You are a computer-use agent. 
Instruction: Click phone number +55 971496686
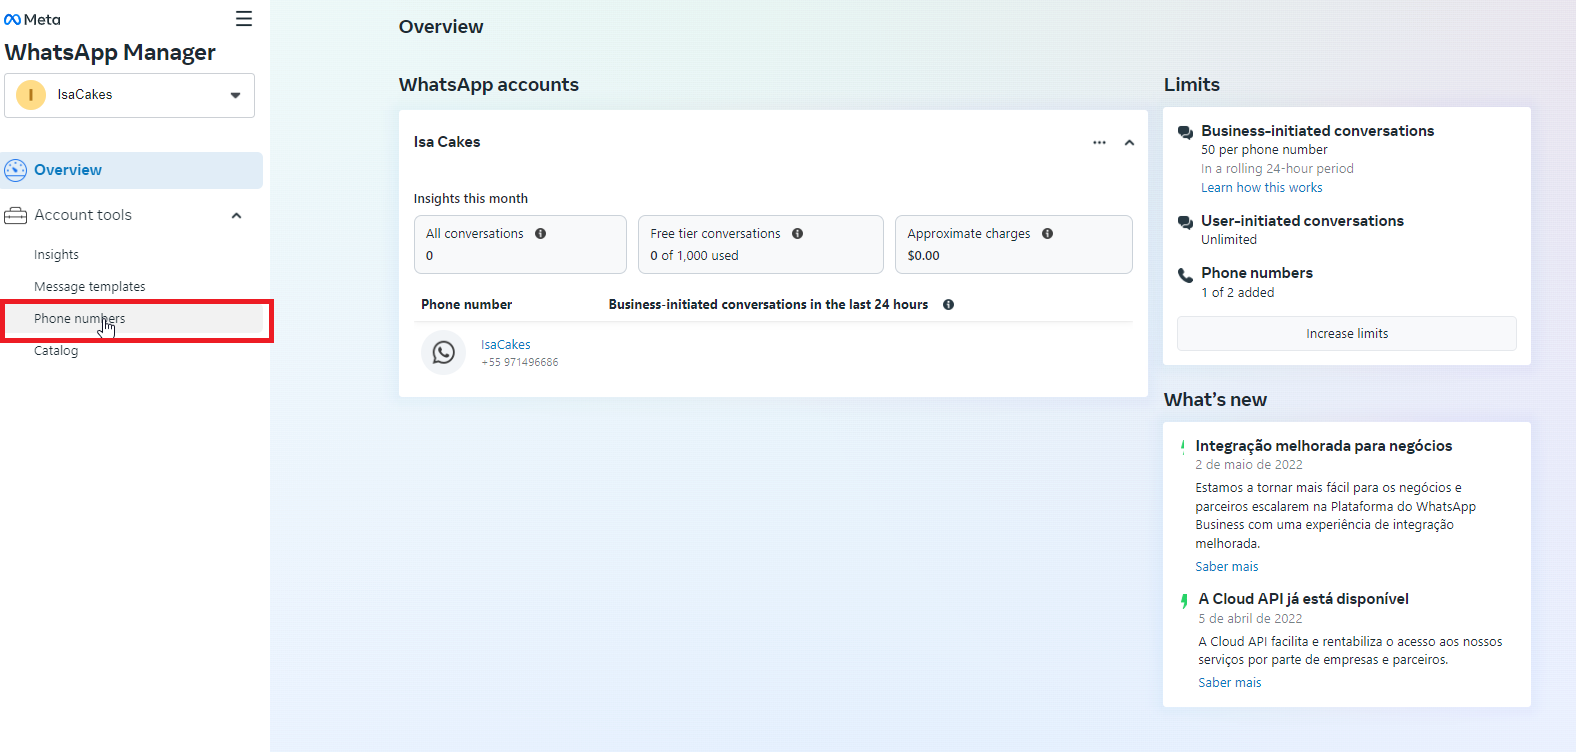(520, 362)
